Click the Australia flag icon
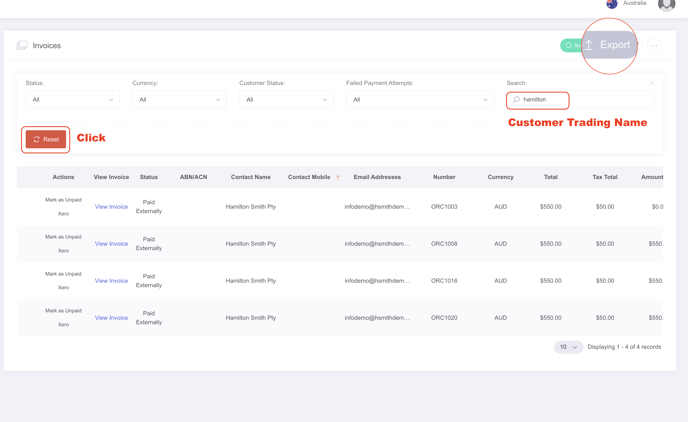This screenshot has height=422, width=688. pyautogui.click(x=612, y=4)
